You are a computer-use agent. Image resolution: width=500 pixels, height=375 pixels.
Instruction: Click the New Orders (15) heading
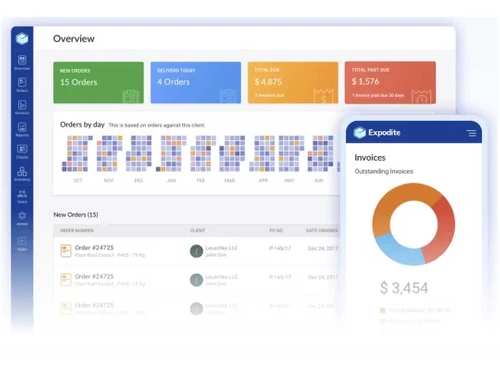[76, 215]
